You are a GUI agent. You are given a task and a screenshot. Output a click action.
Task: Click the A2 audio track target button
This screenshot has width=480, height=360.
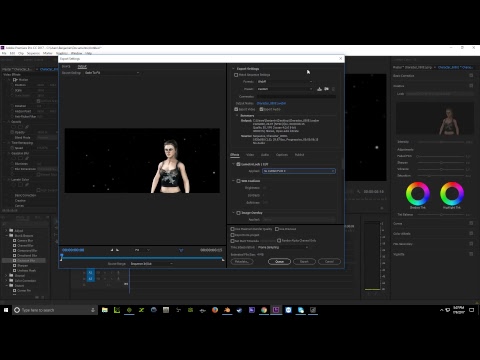(x=90, y=279)
